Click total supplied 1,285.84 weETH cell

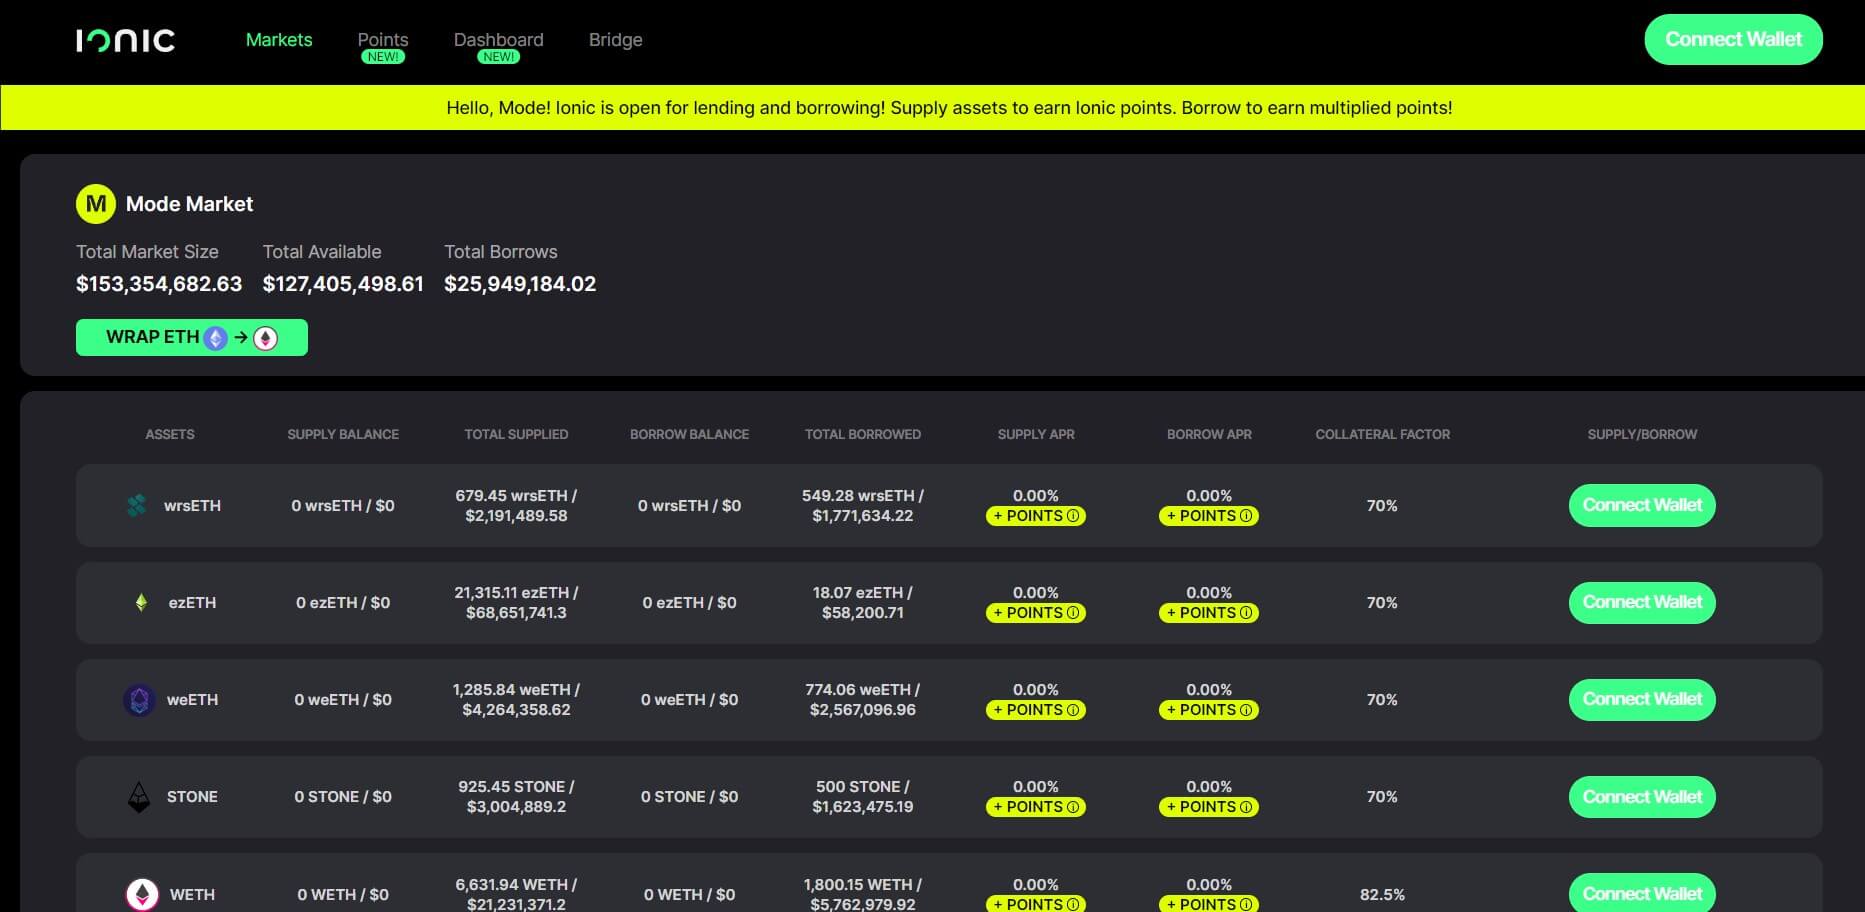[516, 700]
